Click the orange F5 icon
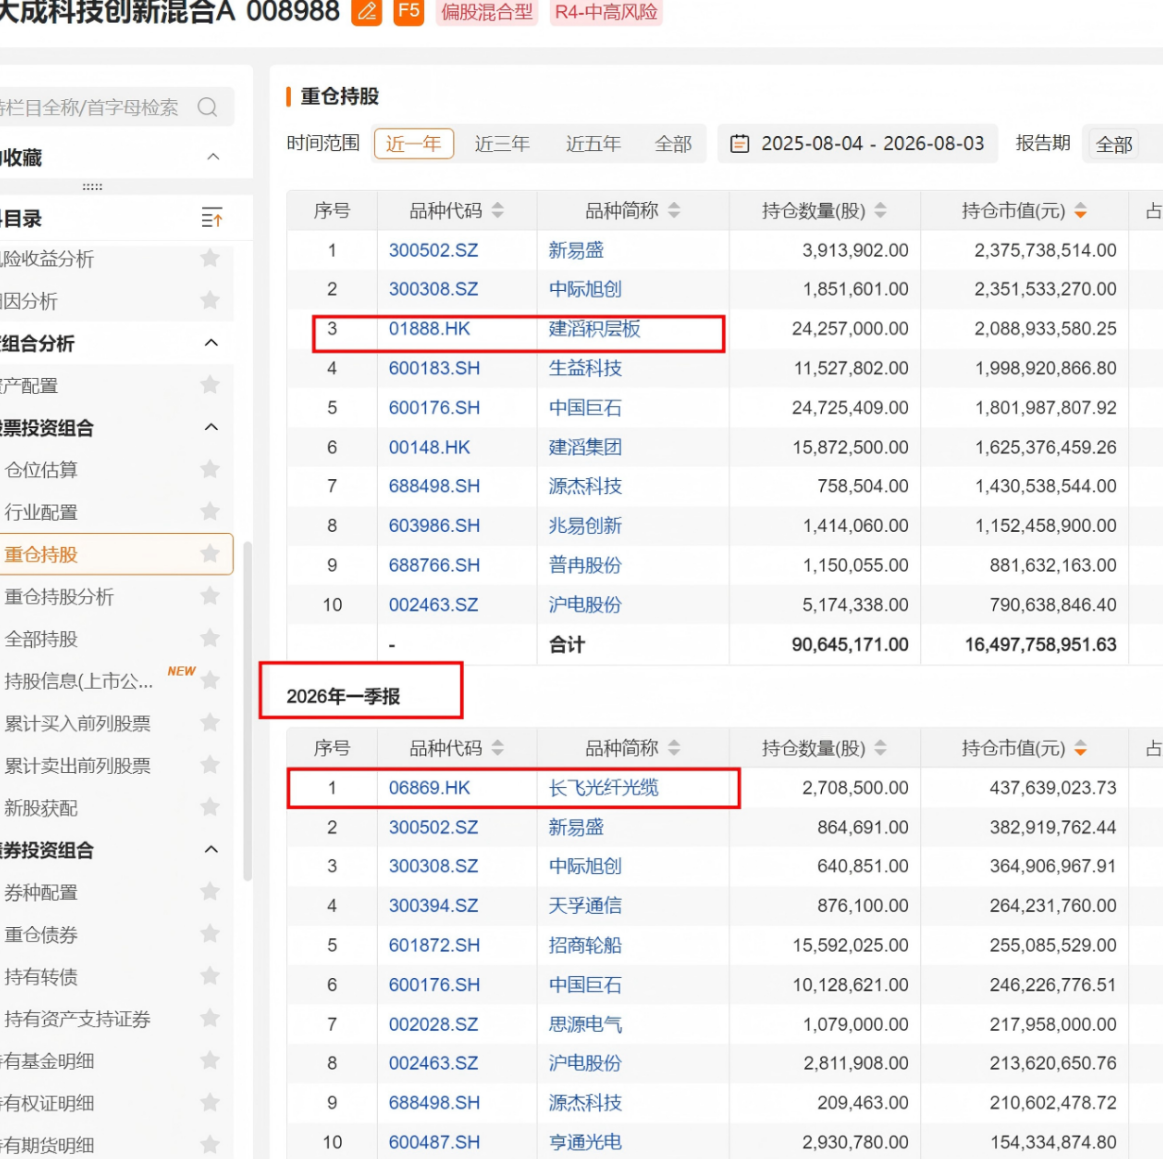This screenshot has width=1163, height=1159. coord(409,12)
